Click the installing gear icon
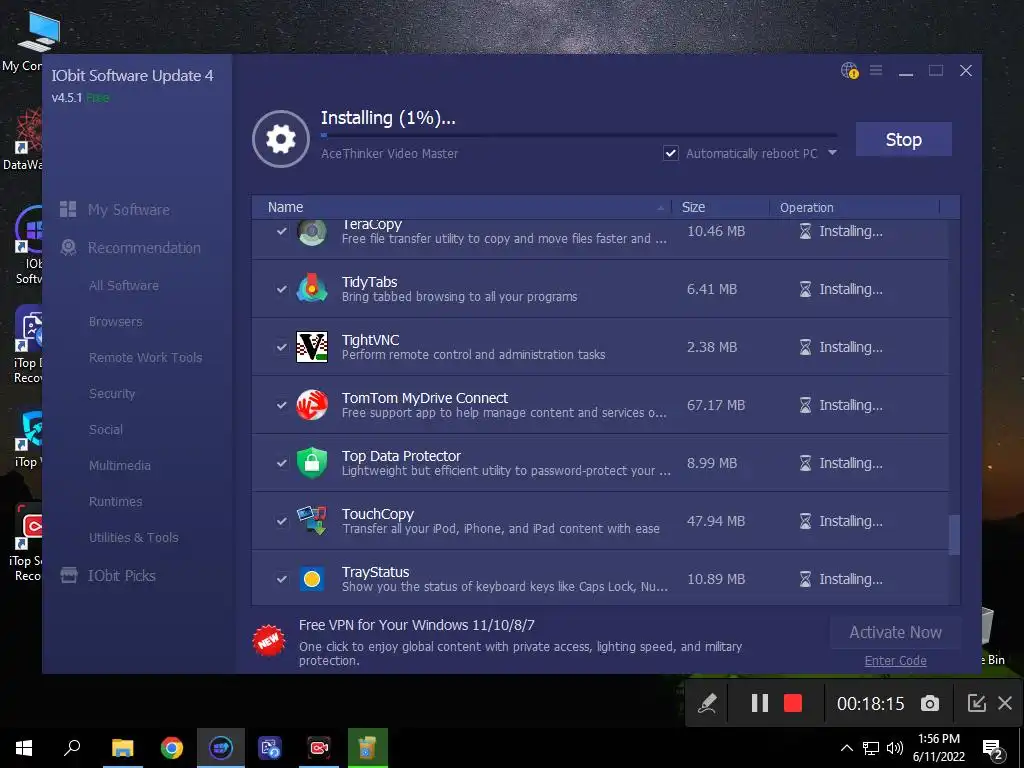The image size is (1024, 768). click(x=281, y=138)
